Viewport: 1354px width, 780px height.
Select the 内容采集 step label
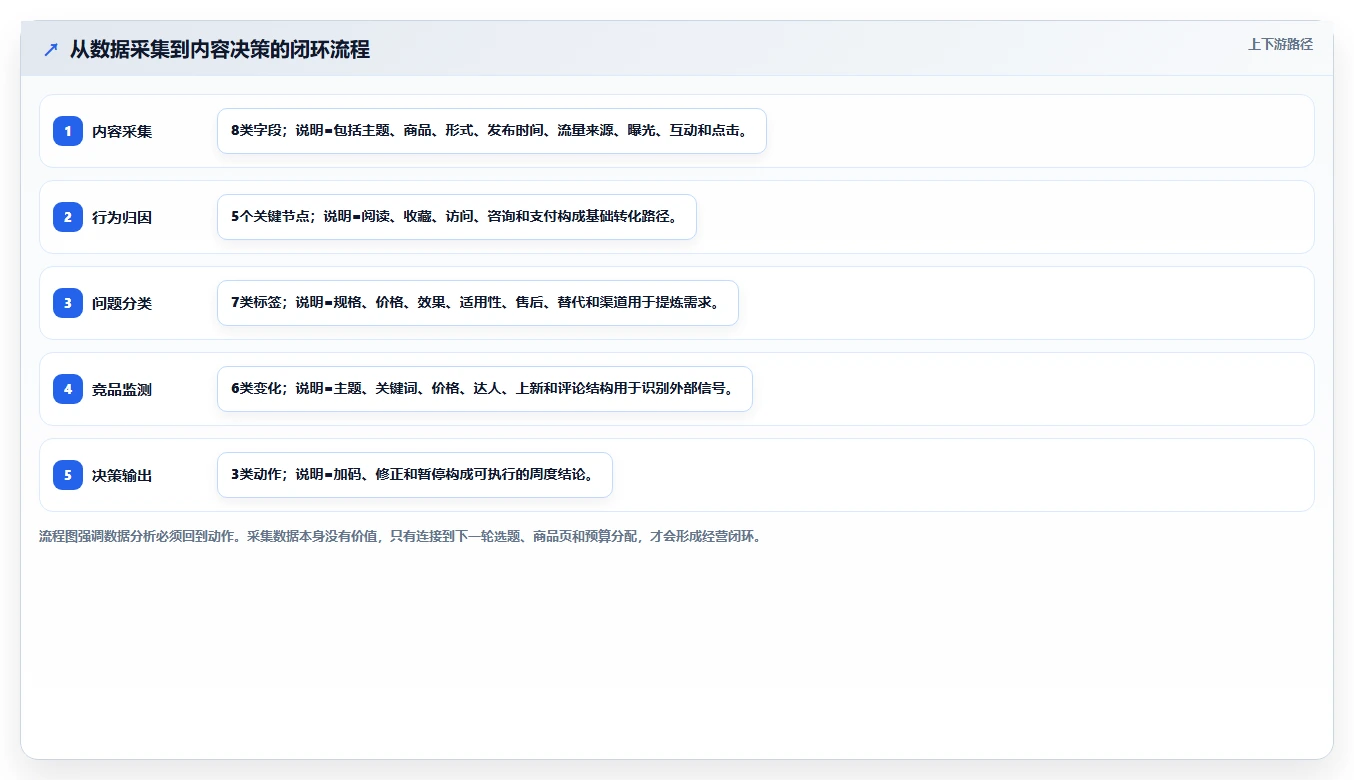pos(122,131)
